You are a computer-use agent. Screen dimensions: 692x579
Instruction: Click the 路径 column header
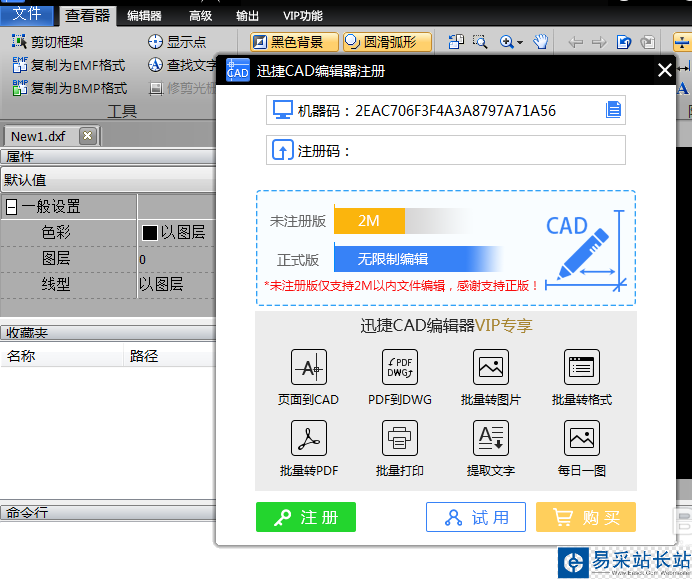click(170, 356)
